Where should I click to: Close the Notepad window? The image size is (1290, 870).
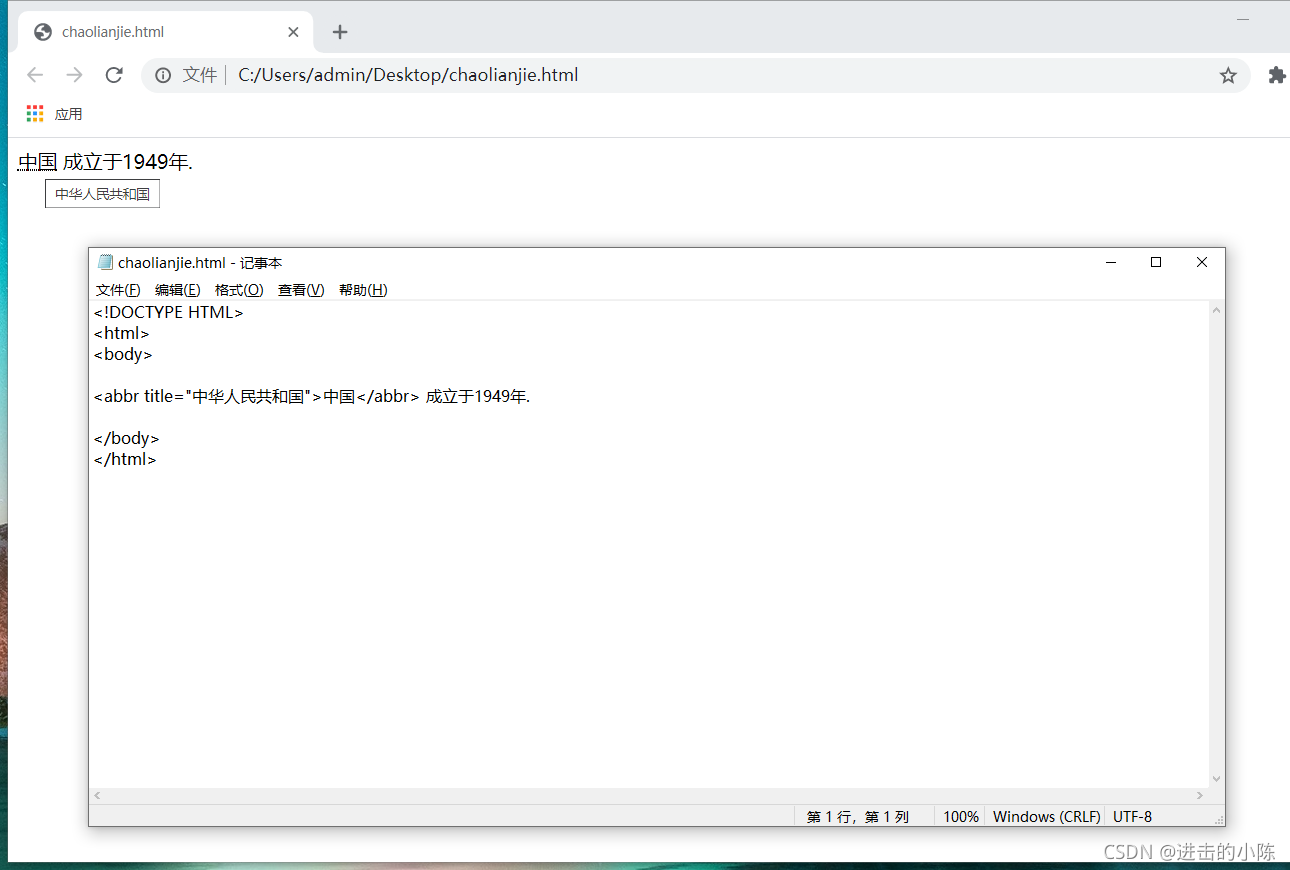point(1202,262)
